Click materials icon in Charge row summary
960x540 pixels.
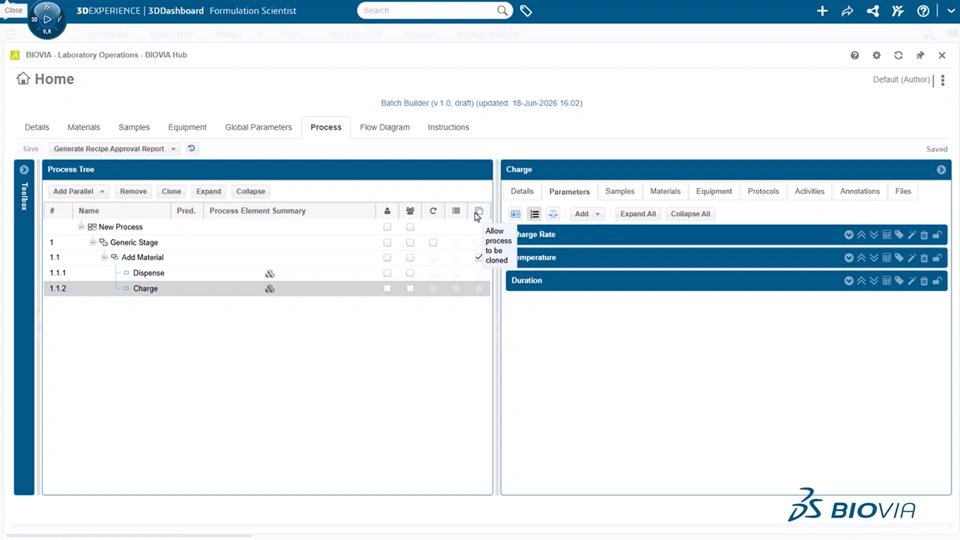[x=269, y=288]
